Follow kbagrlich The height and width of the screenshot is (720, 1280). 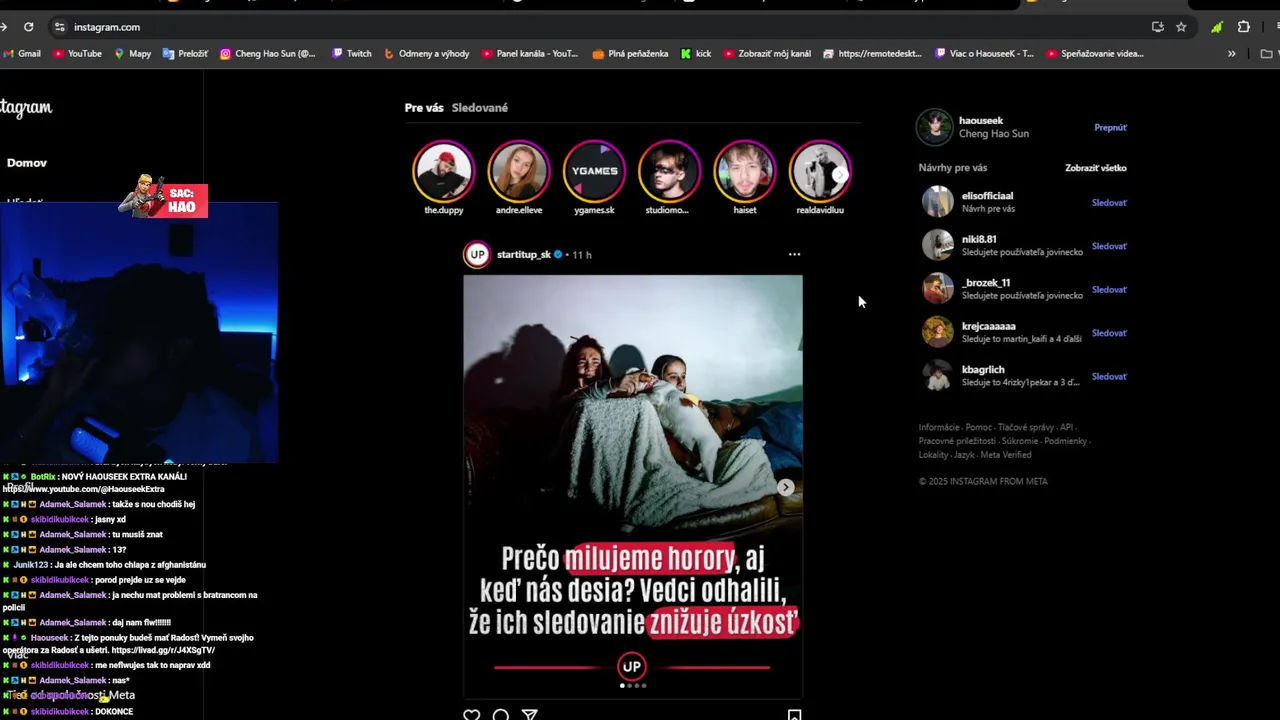(1109, 377)
